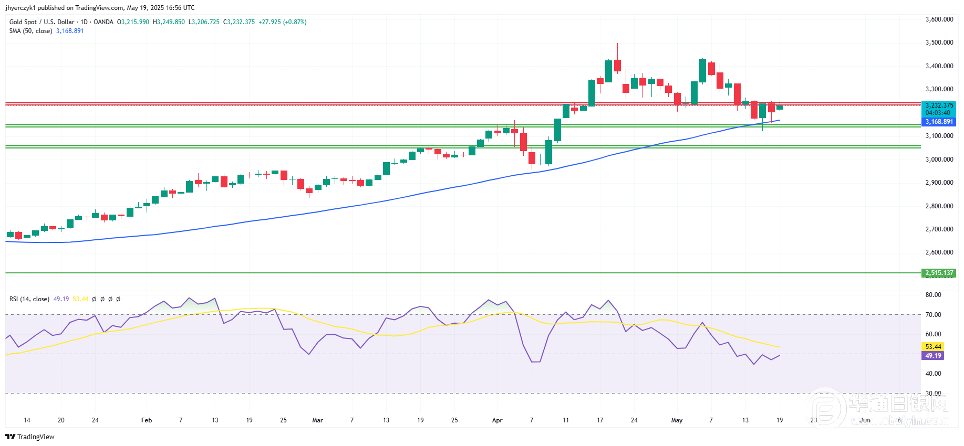Screen dimensions: 964x446
Task: Click the 3,500.000 tick on the price scale
Action: tap(938, 42)
